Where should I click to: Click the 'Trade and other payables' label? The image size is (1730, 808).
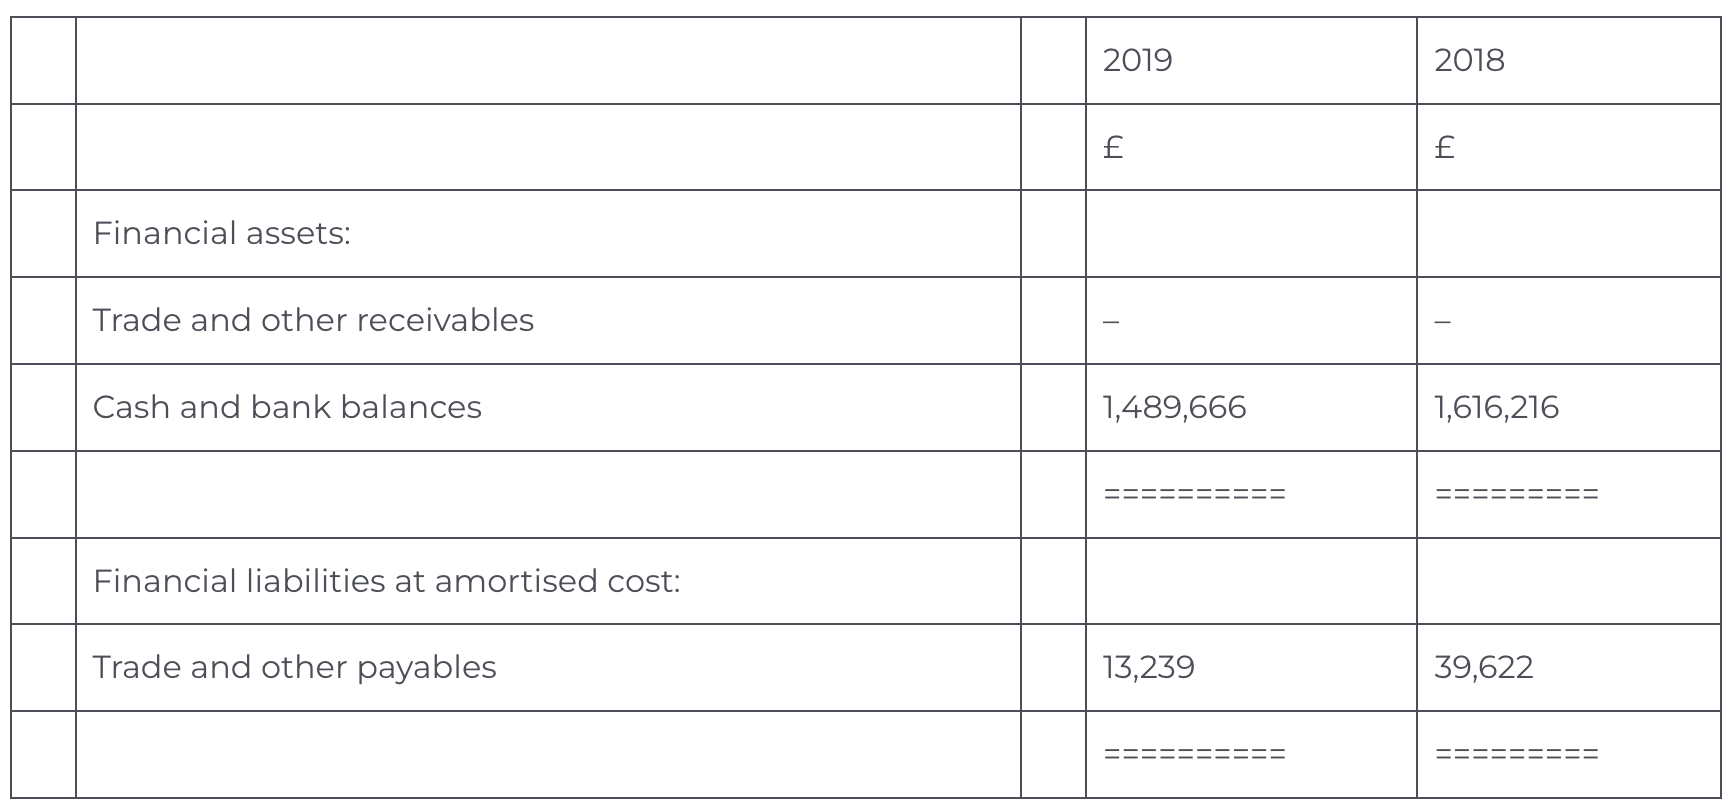pyautogui.click(x=294, y=667)
